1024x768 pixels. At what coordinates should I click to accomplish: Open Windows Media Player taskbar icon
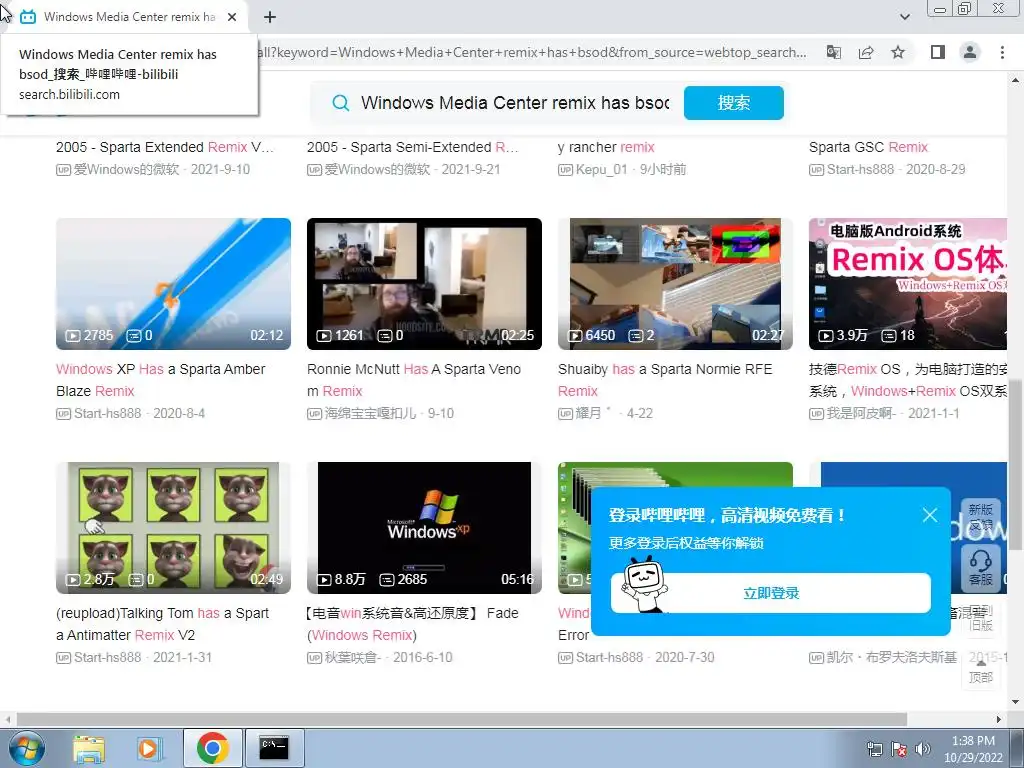[x=148, y=748]
